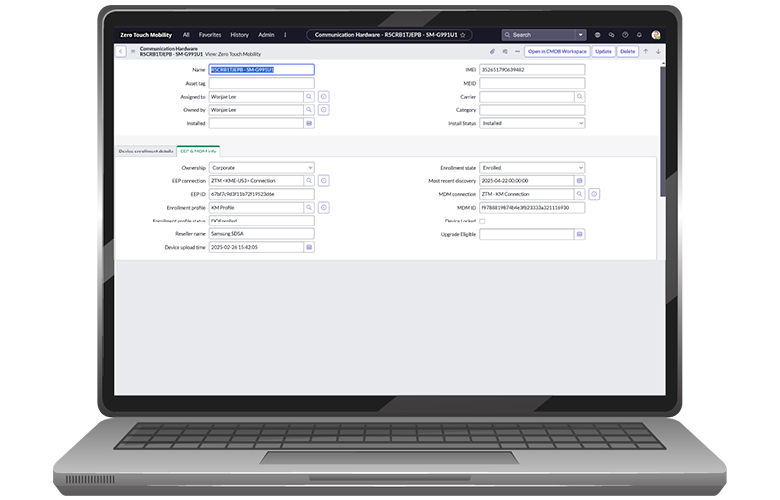Switch to the Device enrollment details tab
Viewport: 780px width, 500px height.
145,150
